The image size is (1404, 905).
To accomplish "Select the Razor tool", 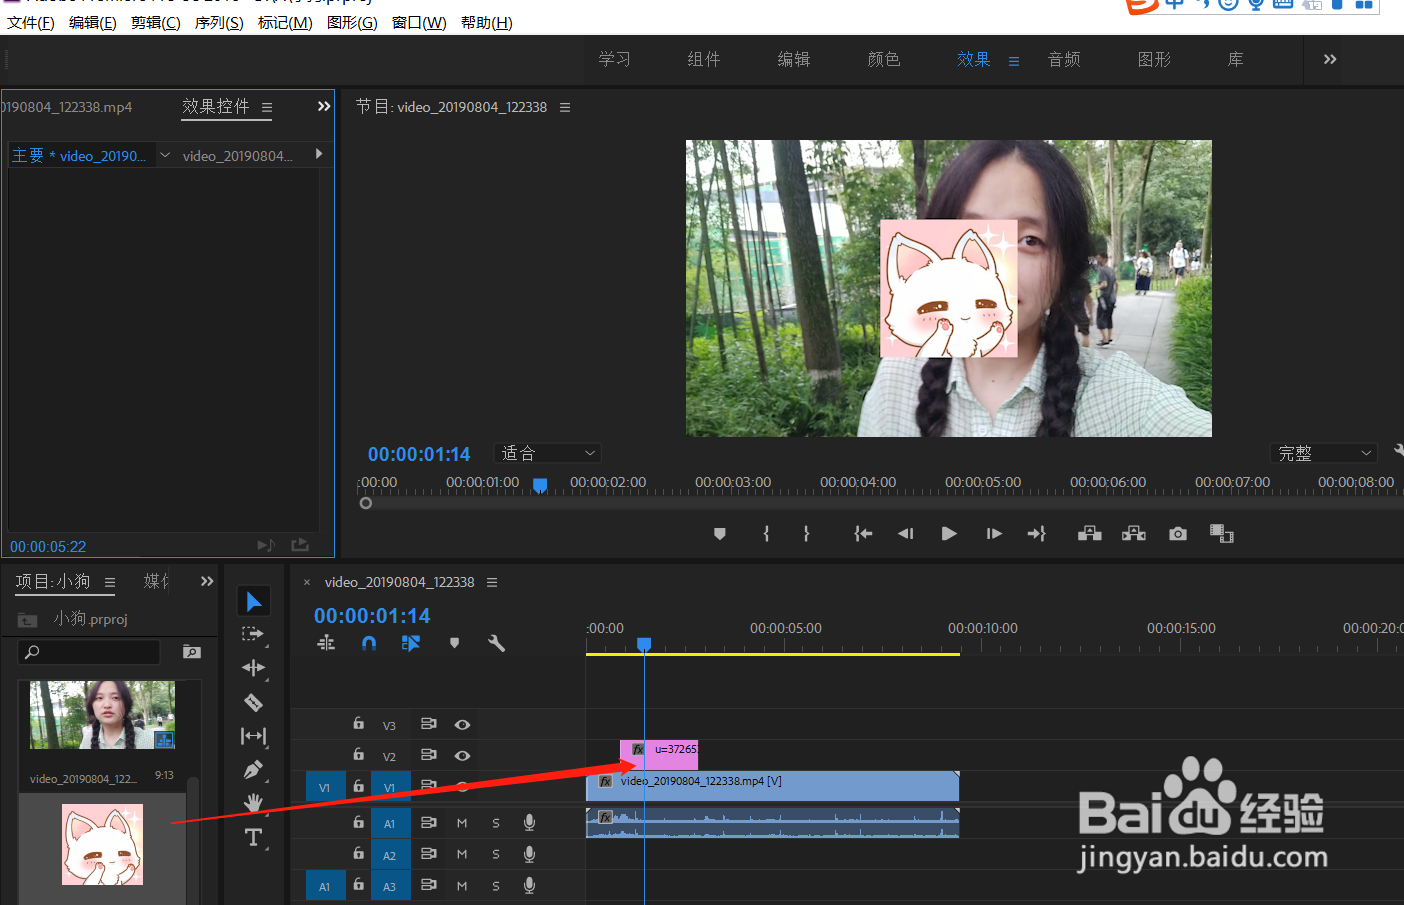I will (x=253, y=702).
